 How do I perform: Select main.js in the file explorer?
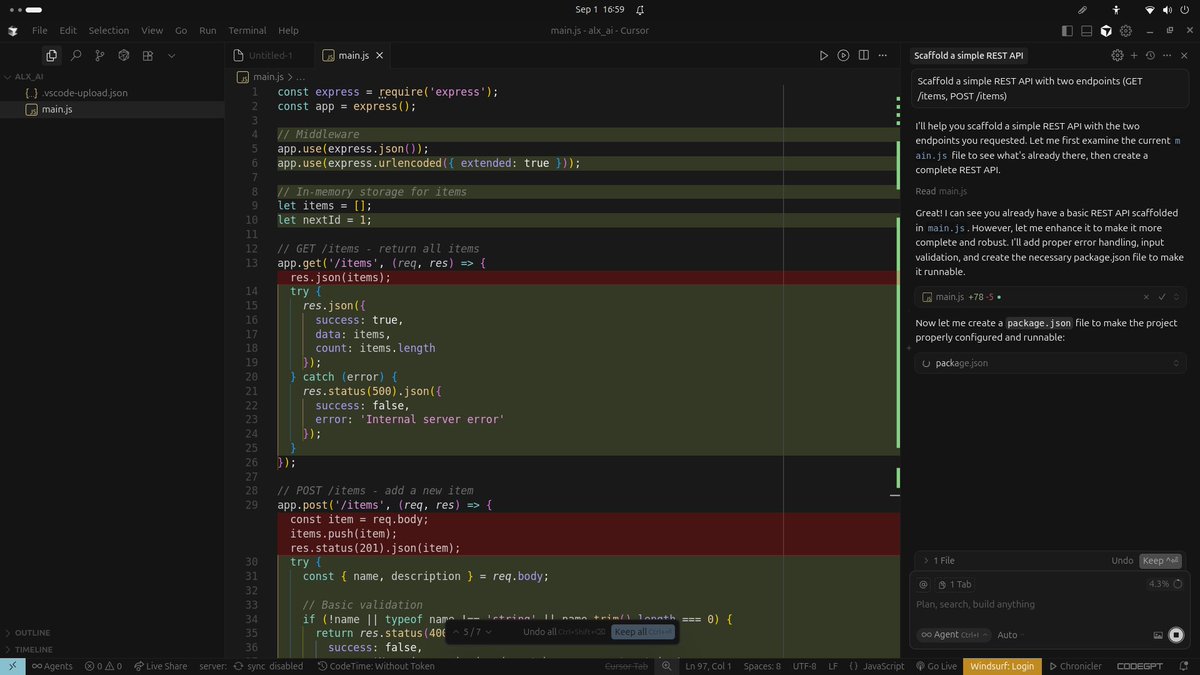[56, 109]
